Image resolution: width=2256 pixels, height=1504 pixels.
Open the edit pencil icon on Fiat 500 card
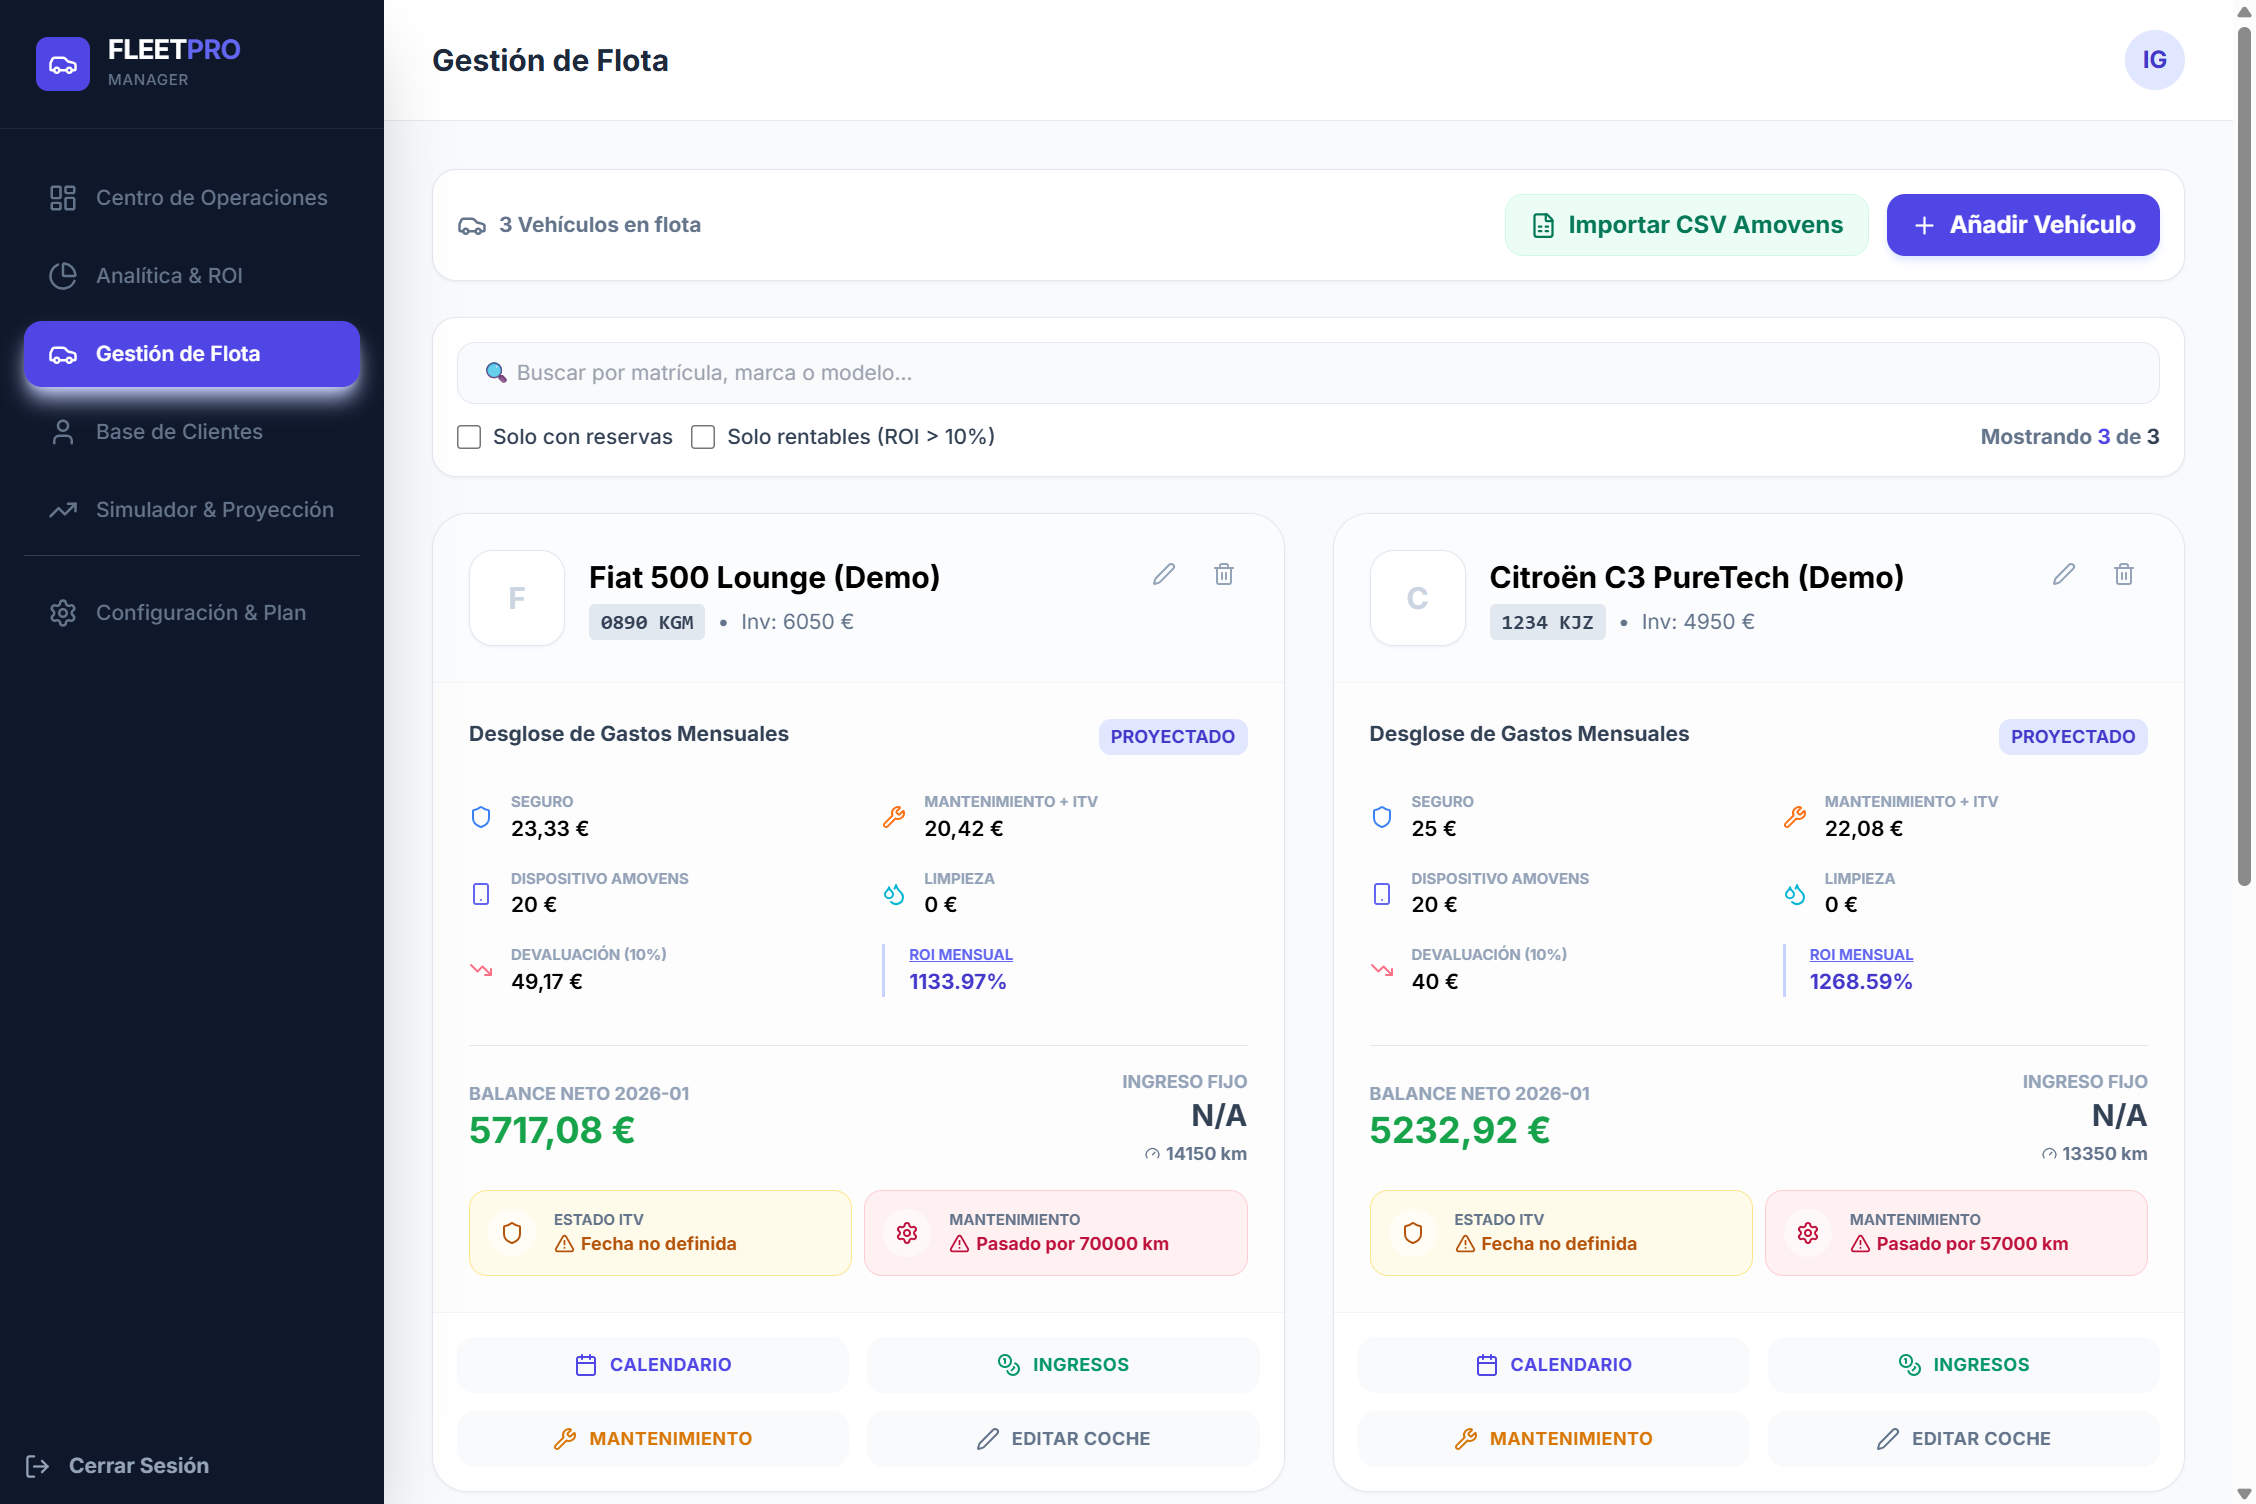click(1163, 574)
